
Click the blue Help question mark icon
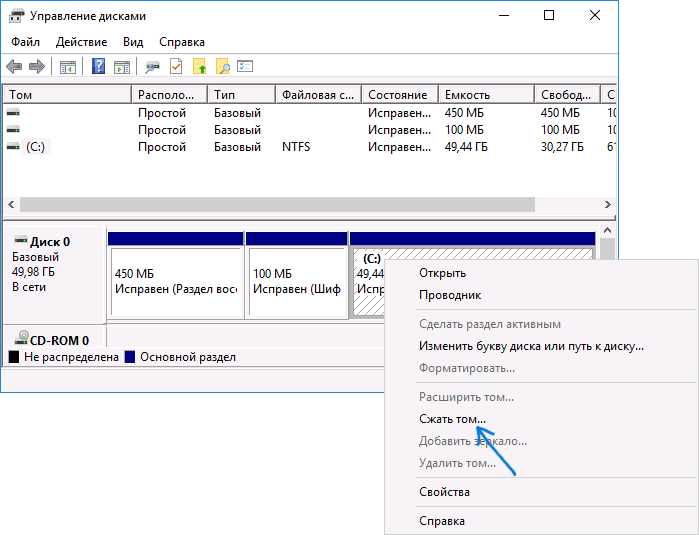[99, 67]
